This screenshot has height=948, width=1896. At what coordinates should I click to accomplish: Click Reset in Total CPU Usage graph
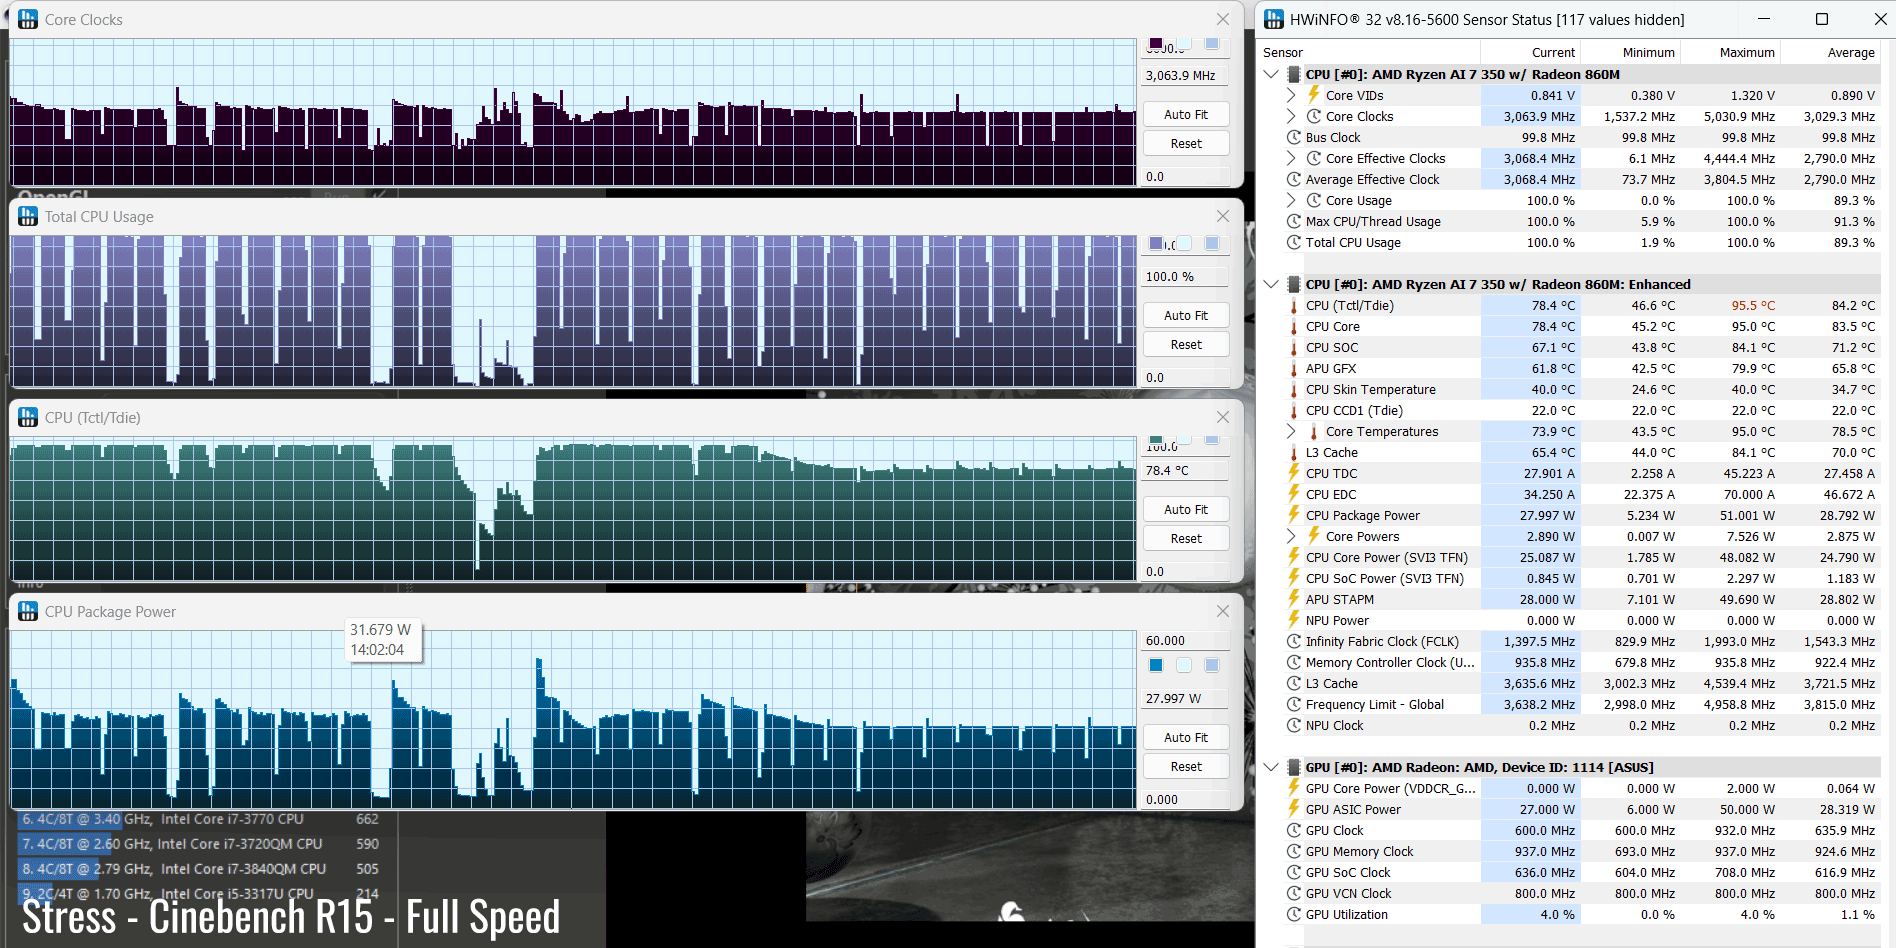tap(1186, 345)
